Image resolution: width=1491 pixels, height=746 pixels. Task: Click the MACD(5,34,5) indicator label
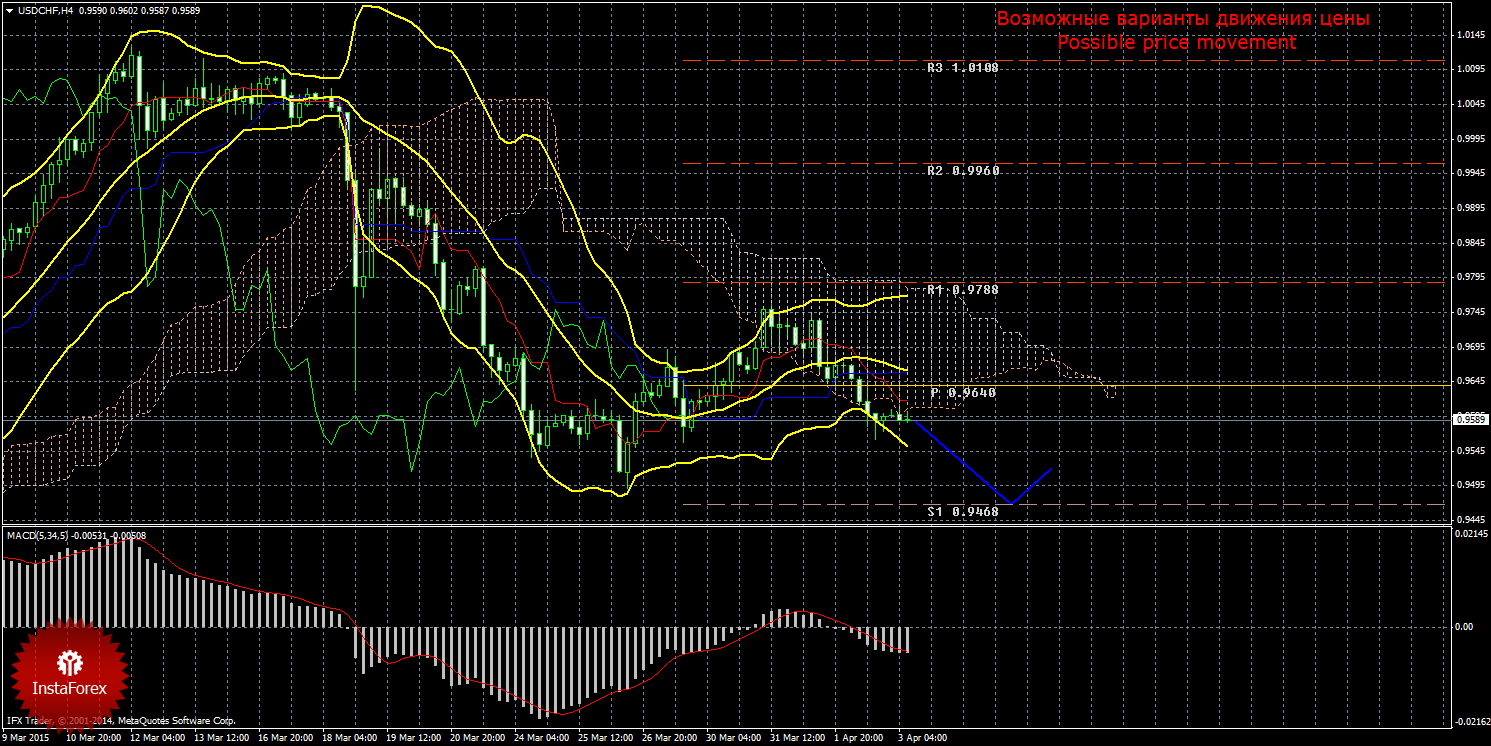[40, 536]
